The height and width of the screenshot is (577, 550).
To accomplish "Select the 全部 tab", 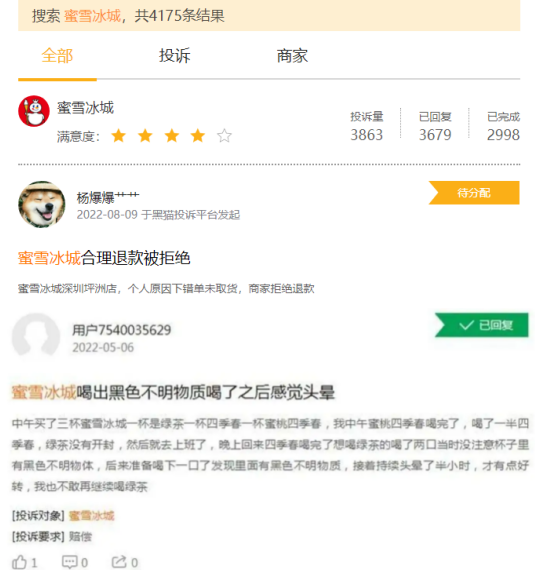I will coord(57,56).
